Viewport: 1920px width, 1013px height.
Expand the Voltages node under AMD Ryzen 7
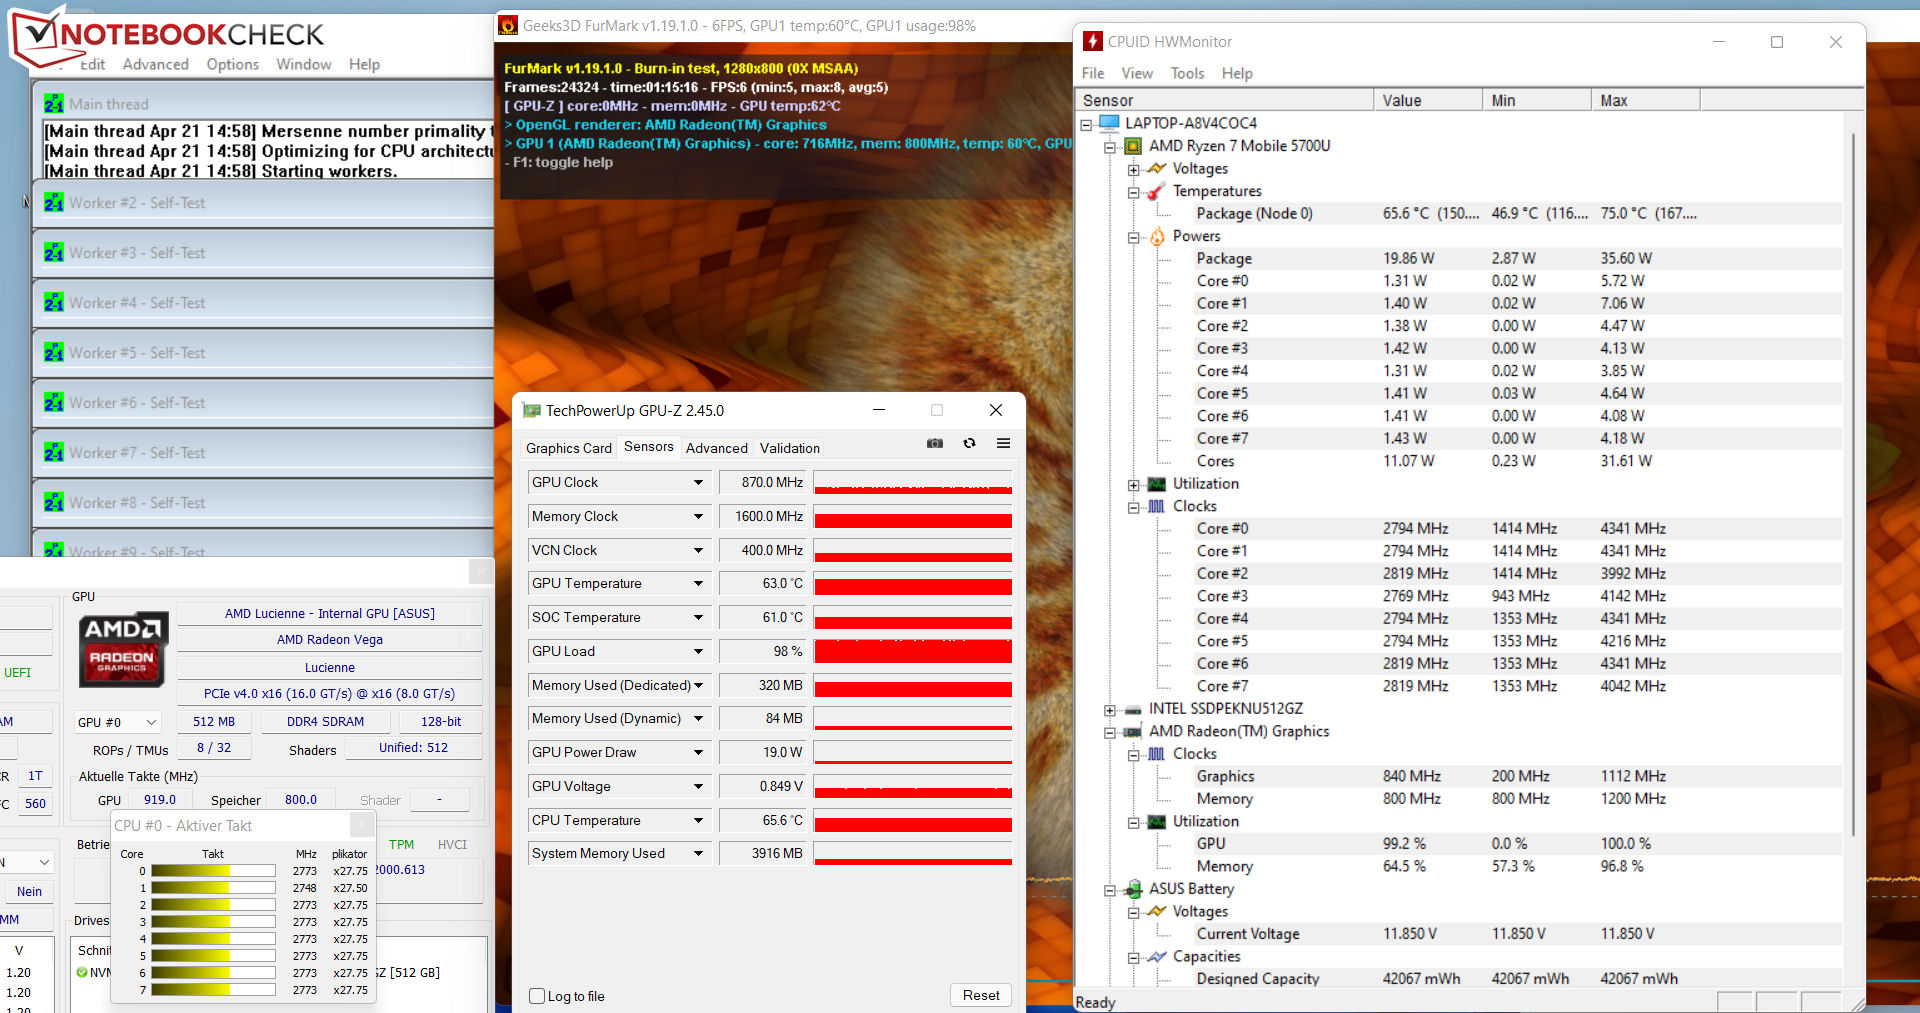[1133, 169]
